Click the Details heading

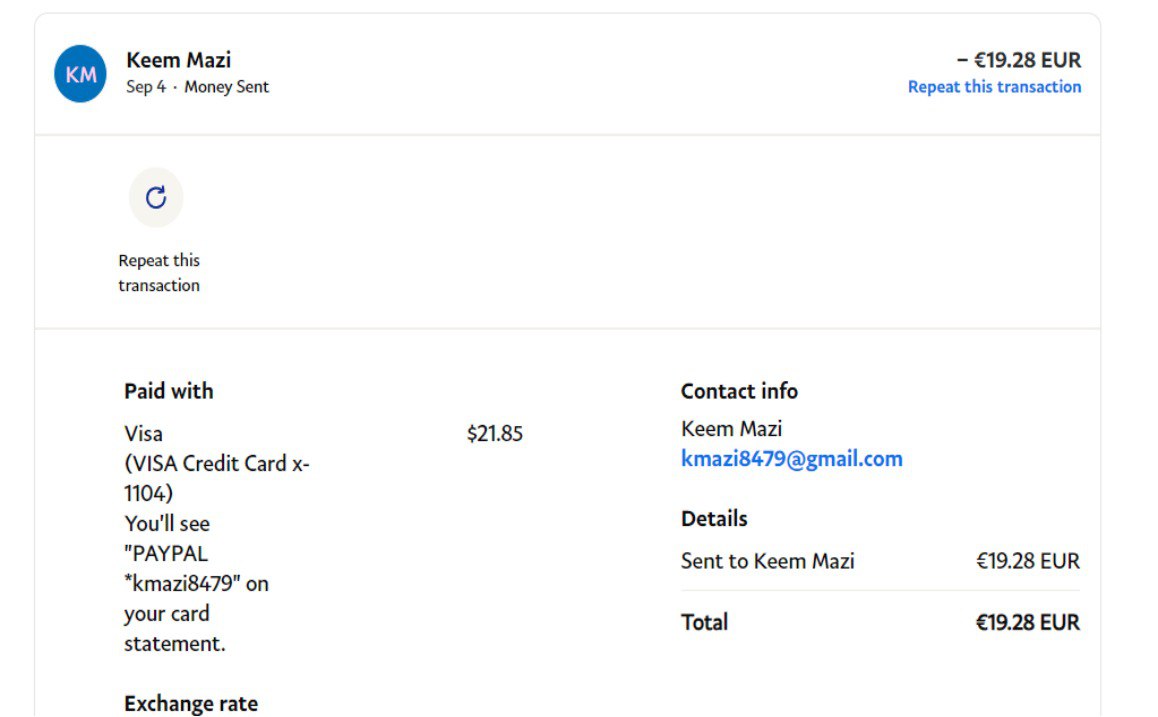tap(714, 519)
